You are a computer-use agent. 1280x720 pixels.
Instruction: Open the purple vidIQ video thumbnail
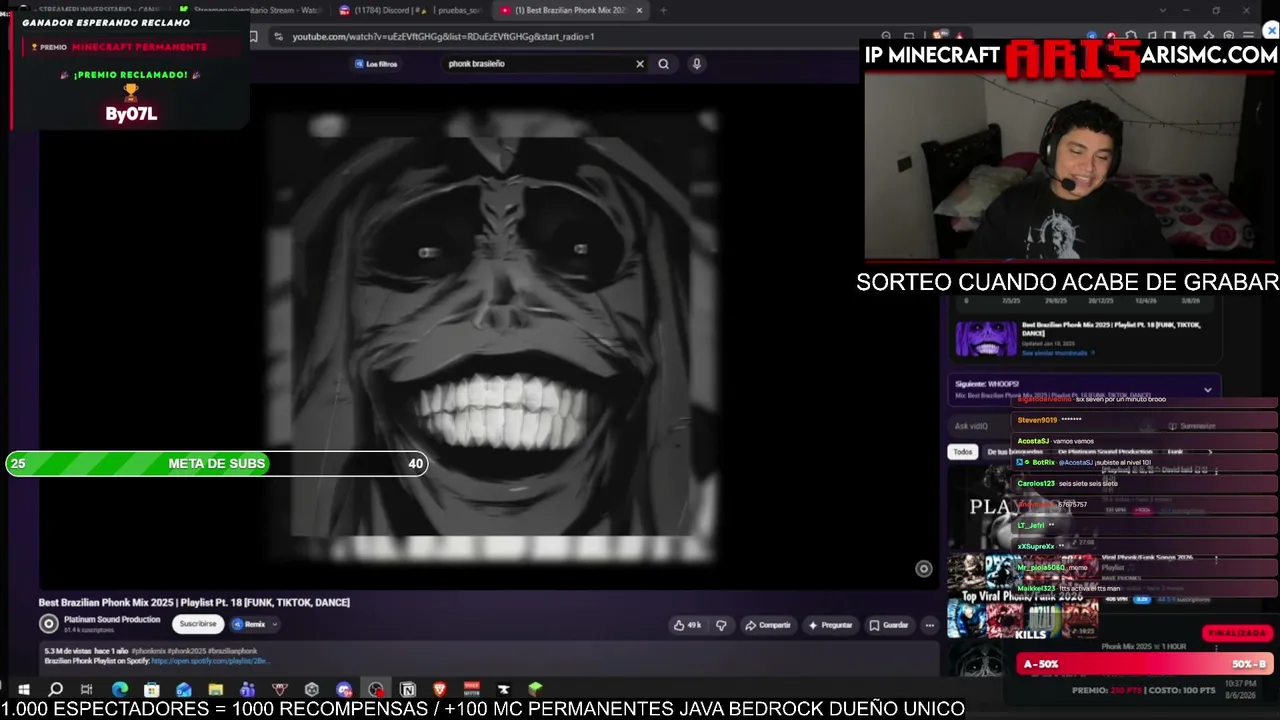click(x=986, y=339)
